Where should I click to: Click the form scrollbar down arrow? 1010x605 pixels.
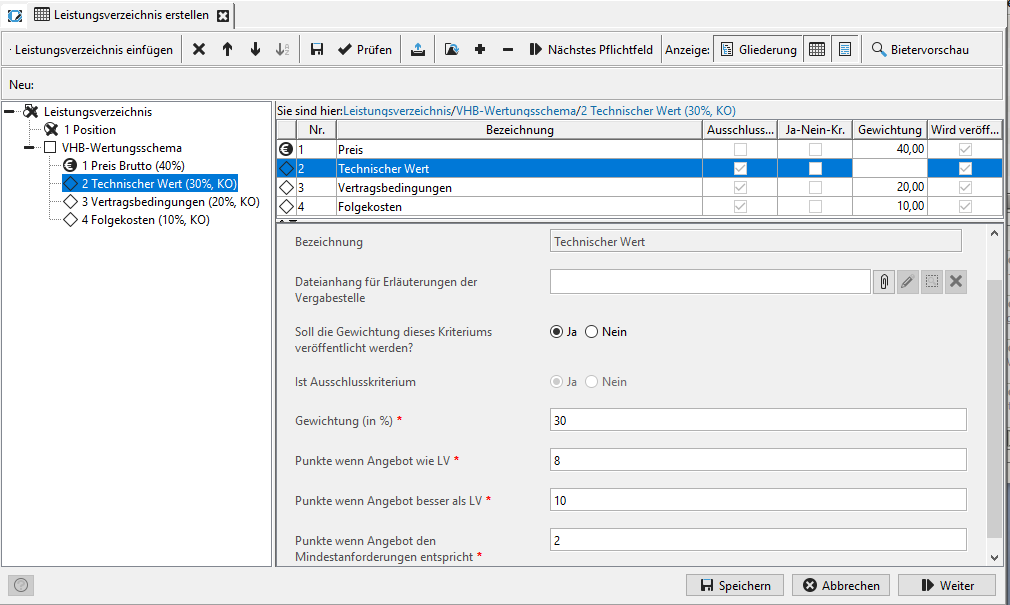pos(995,557)
